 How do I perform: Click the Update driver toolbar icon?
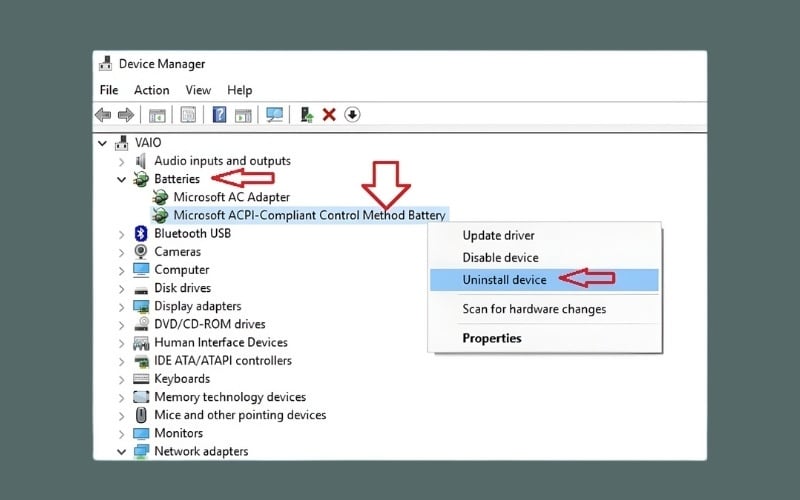tap(307, 115)
